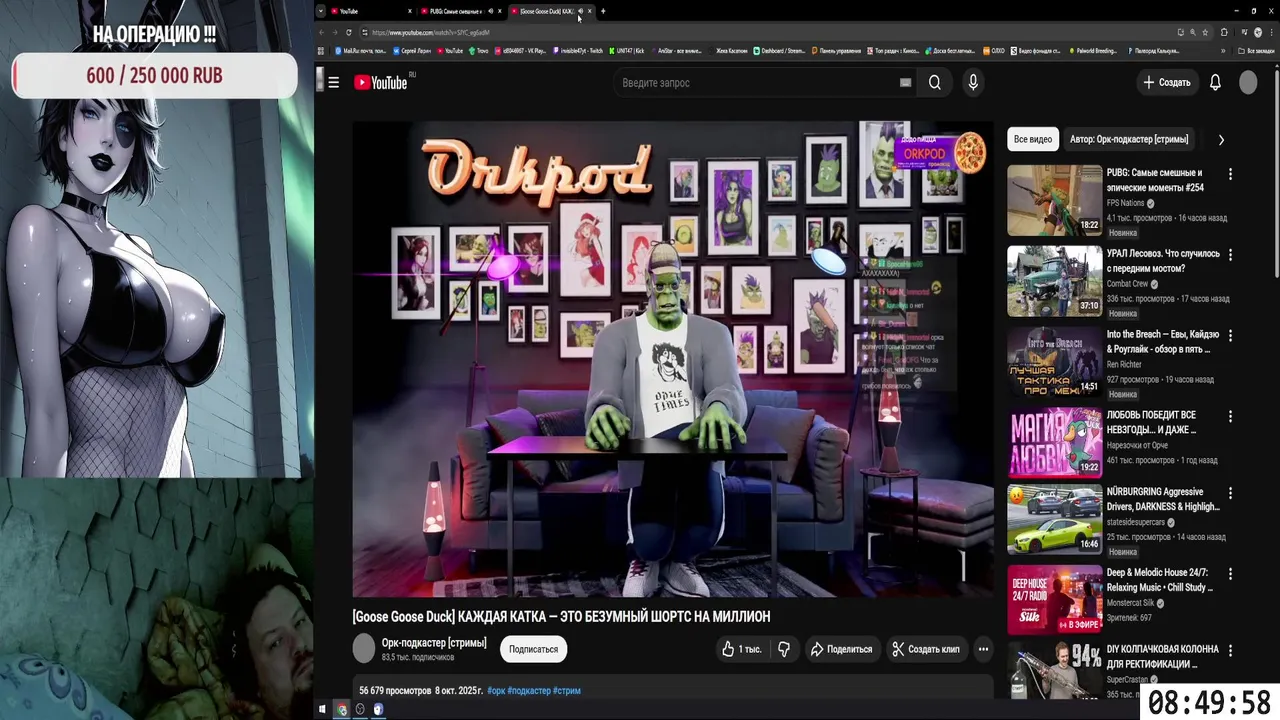Open the account avatar menu
1280x720 pixels.
pyautogui.click(x=1248, y=83)
